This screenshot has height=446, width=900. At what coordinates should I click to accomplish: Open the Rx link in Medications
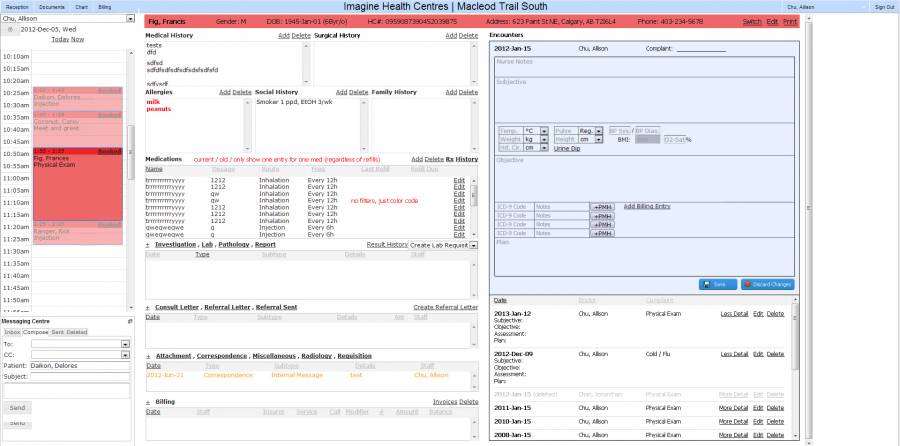450,159
